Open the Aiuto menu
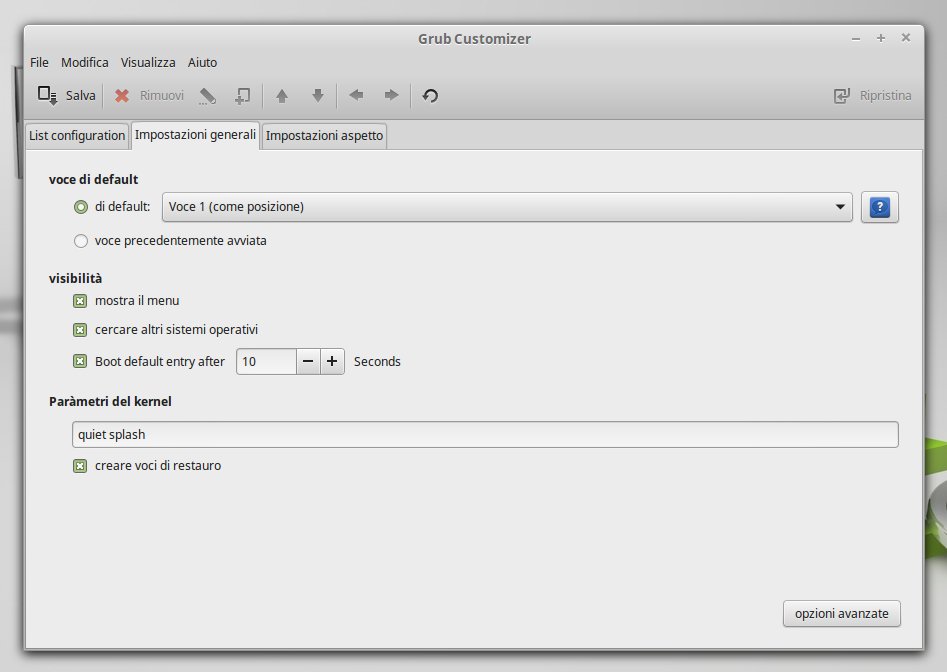The height and width of the screenshot is (672, 947). click(202, 62)
